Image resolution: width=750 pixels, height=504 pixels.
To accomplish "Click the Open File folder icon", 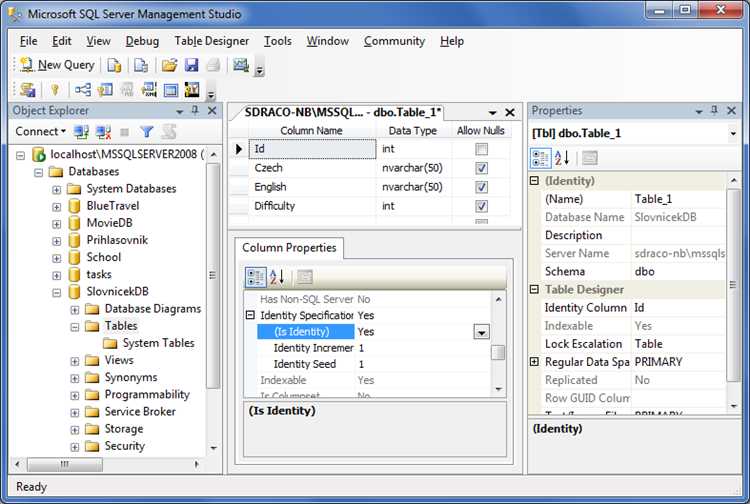I will click(x=169, y=65).
